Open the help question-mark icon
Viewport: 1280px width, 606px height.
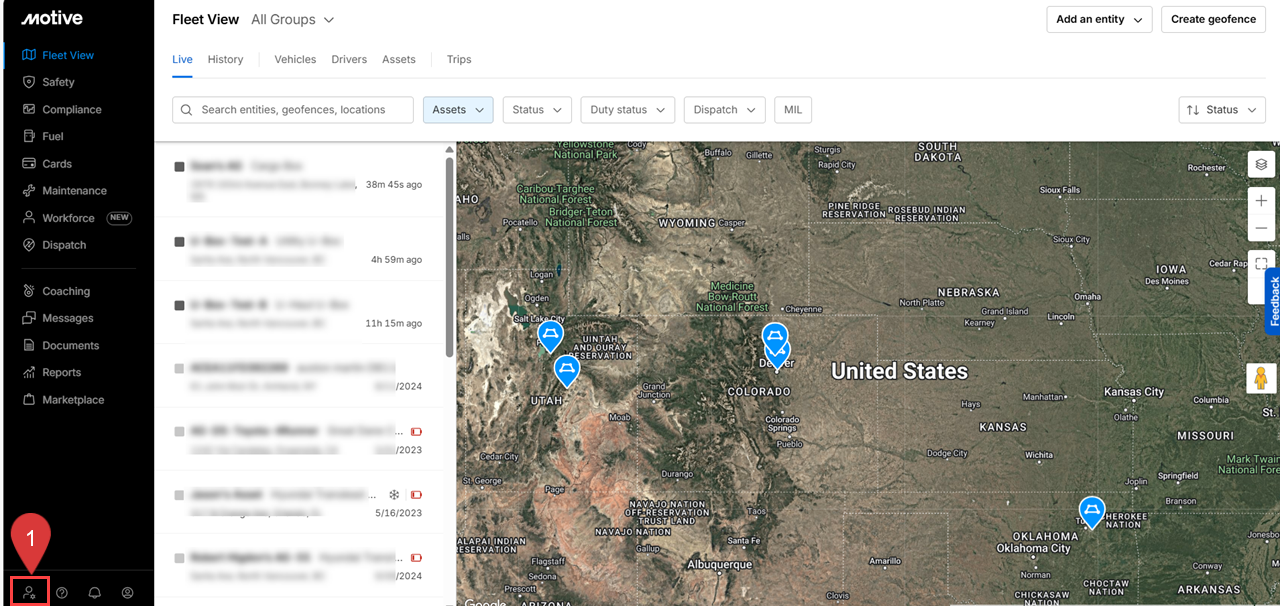(x=62, y=592)
